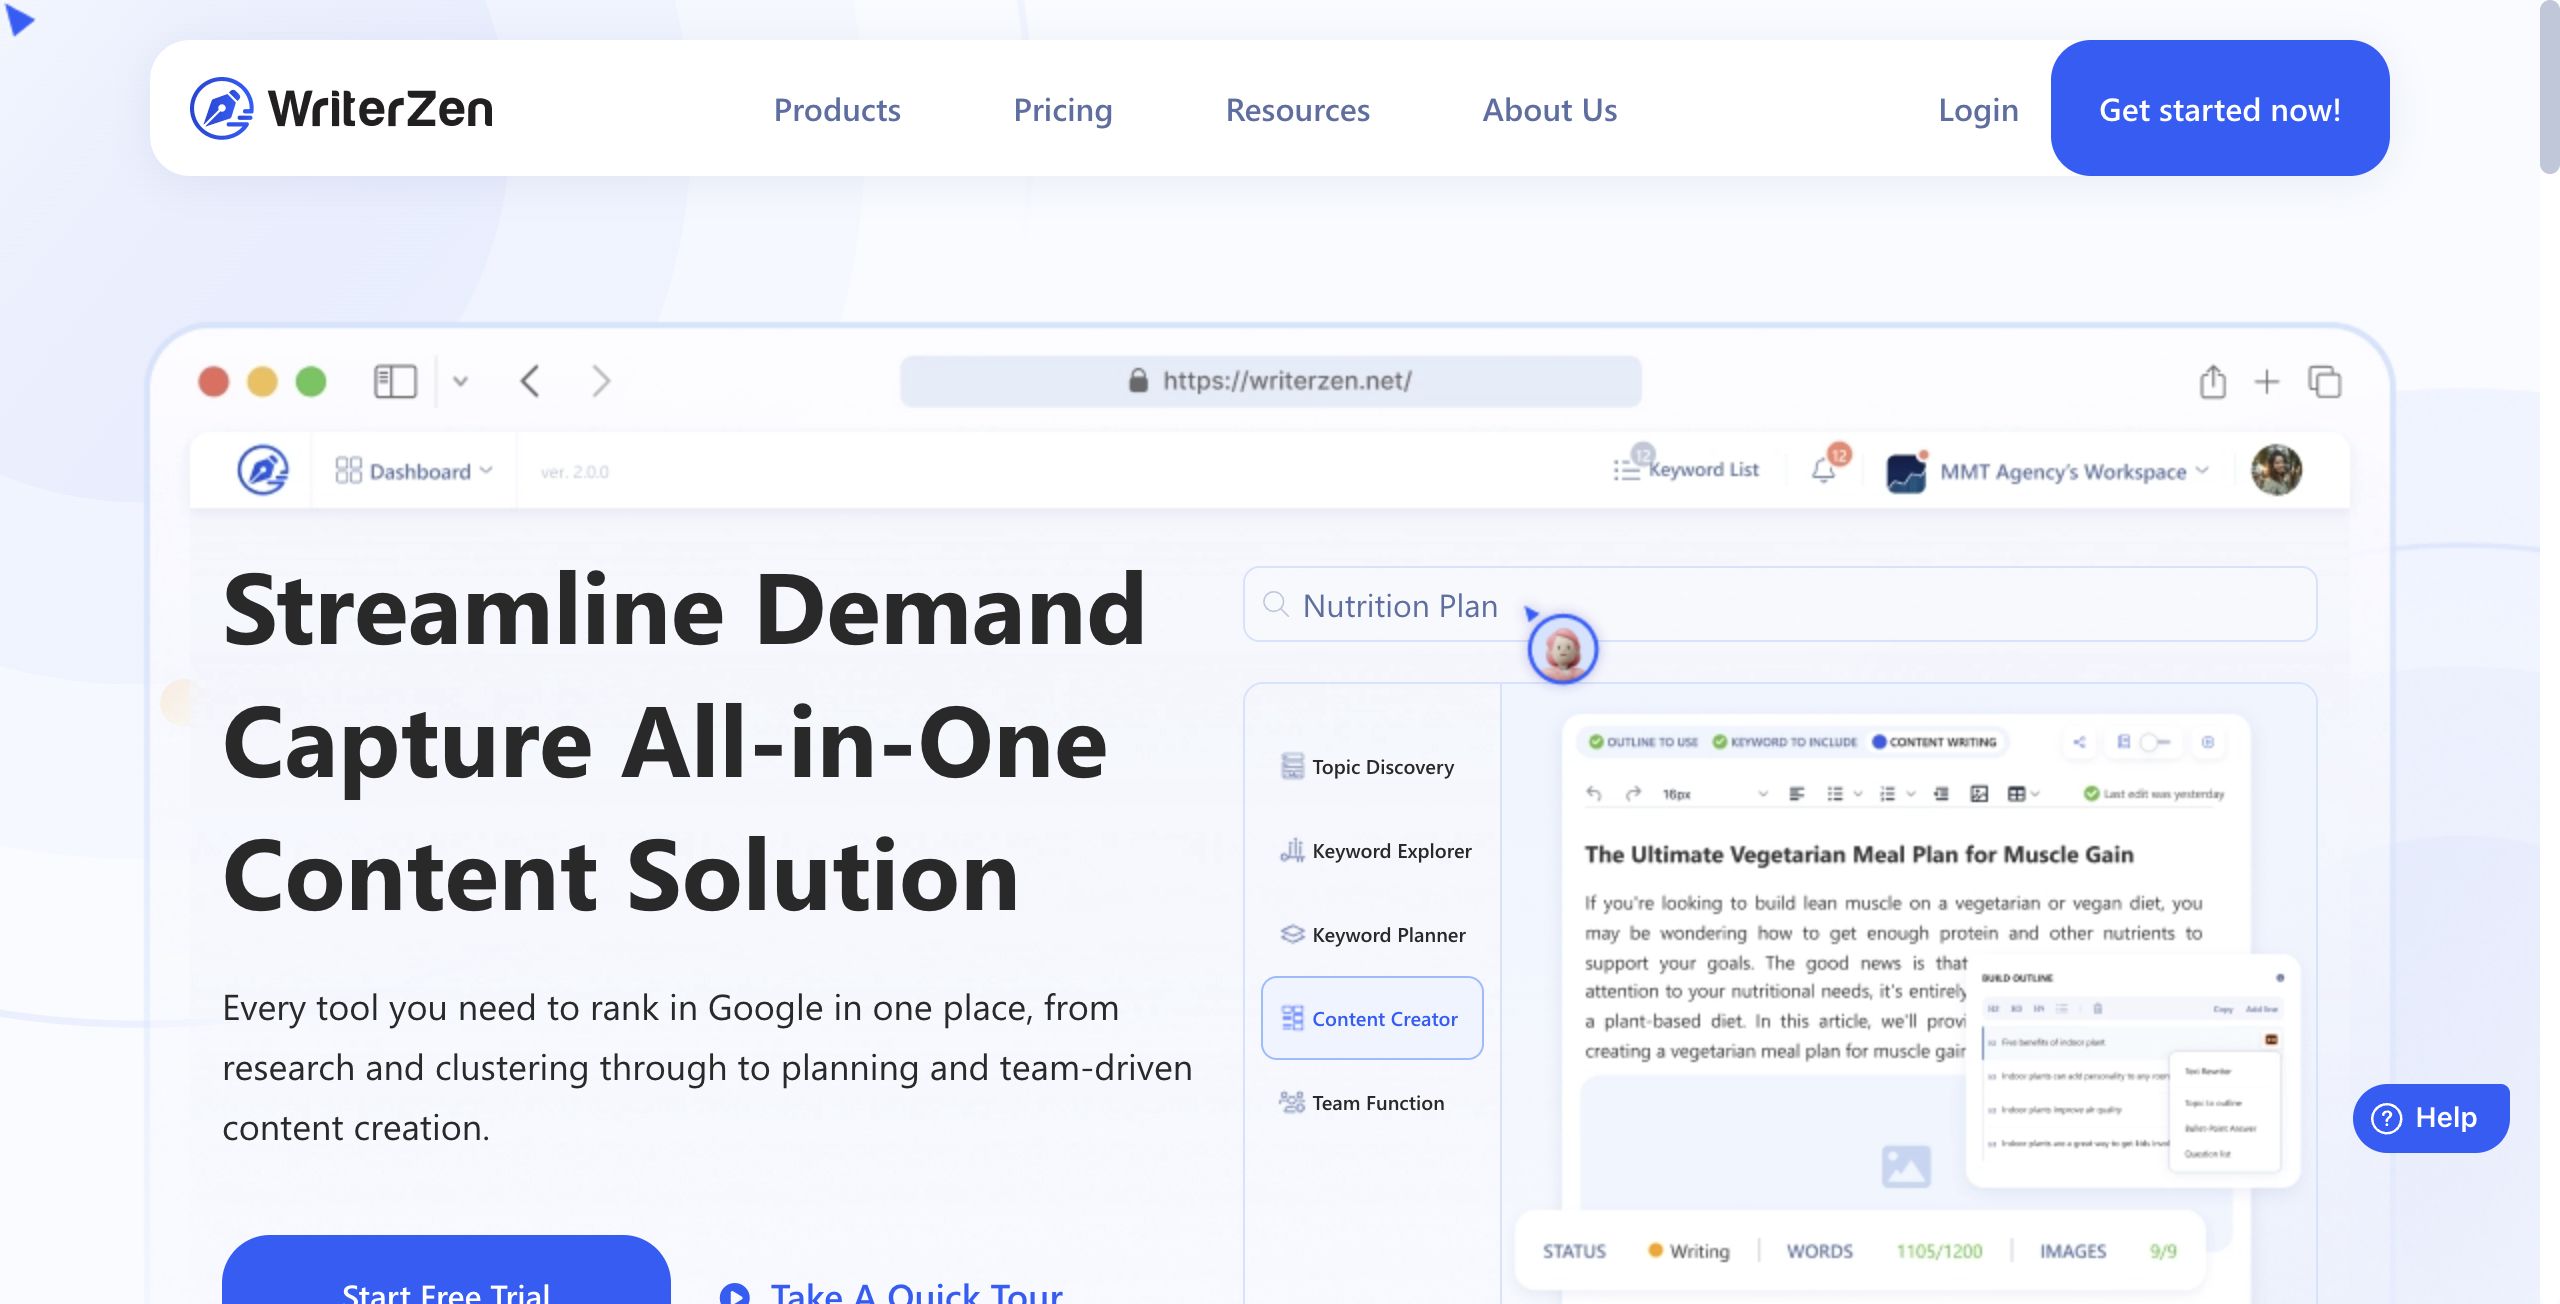Click the new tab plus icon
This screenshot has width=2560, height=1304.
coord(2267,381)
